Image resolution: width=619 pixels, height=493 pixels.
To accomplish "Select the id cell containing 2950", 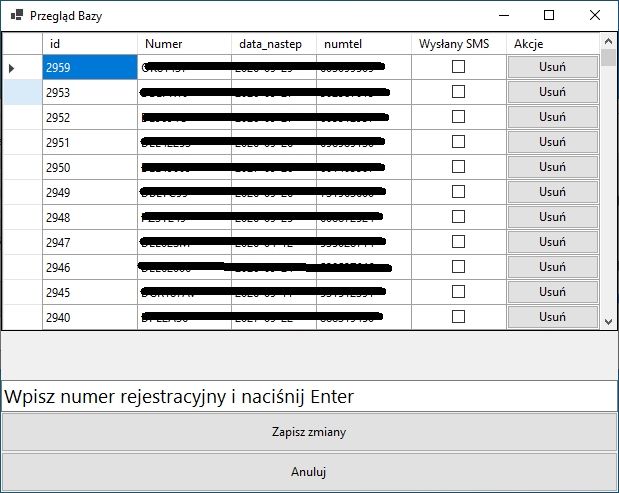I will click(x=89, y=167).
